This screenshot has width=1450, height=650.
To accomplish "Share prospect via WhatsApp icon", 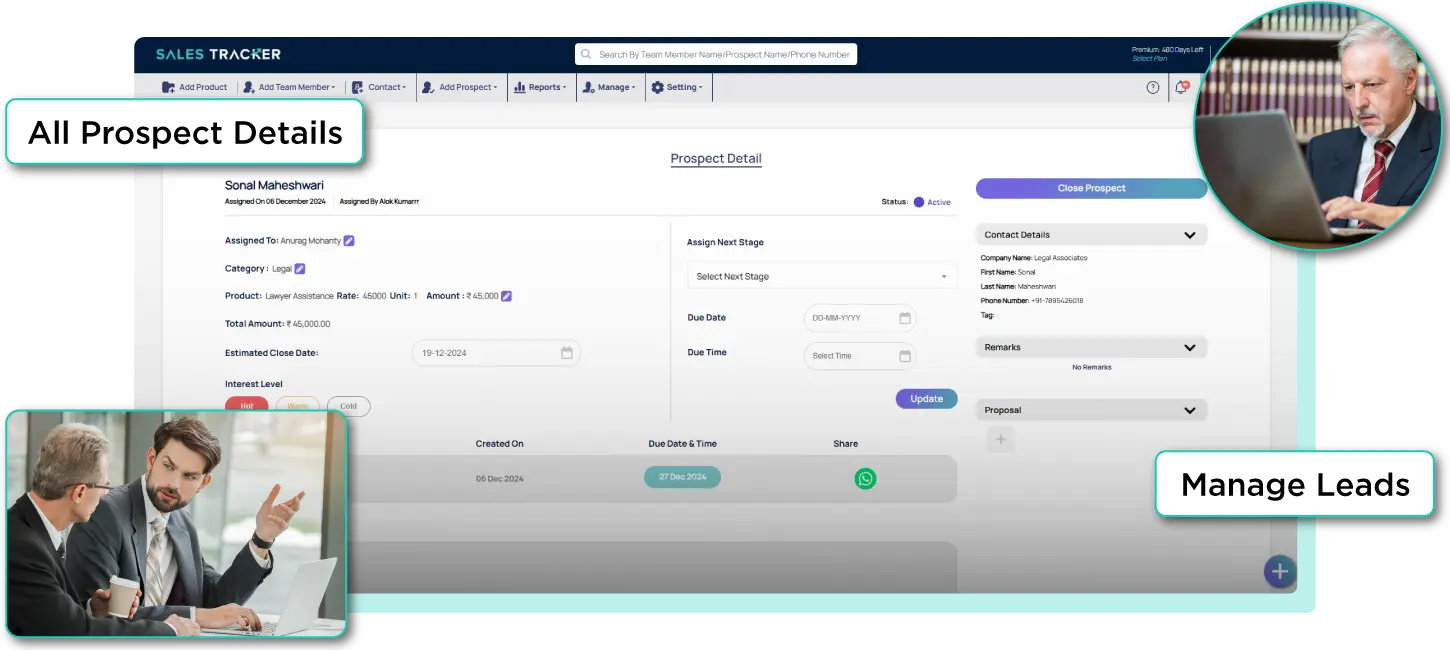I will point(865,479).
